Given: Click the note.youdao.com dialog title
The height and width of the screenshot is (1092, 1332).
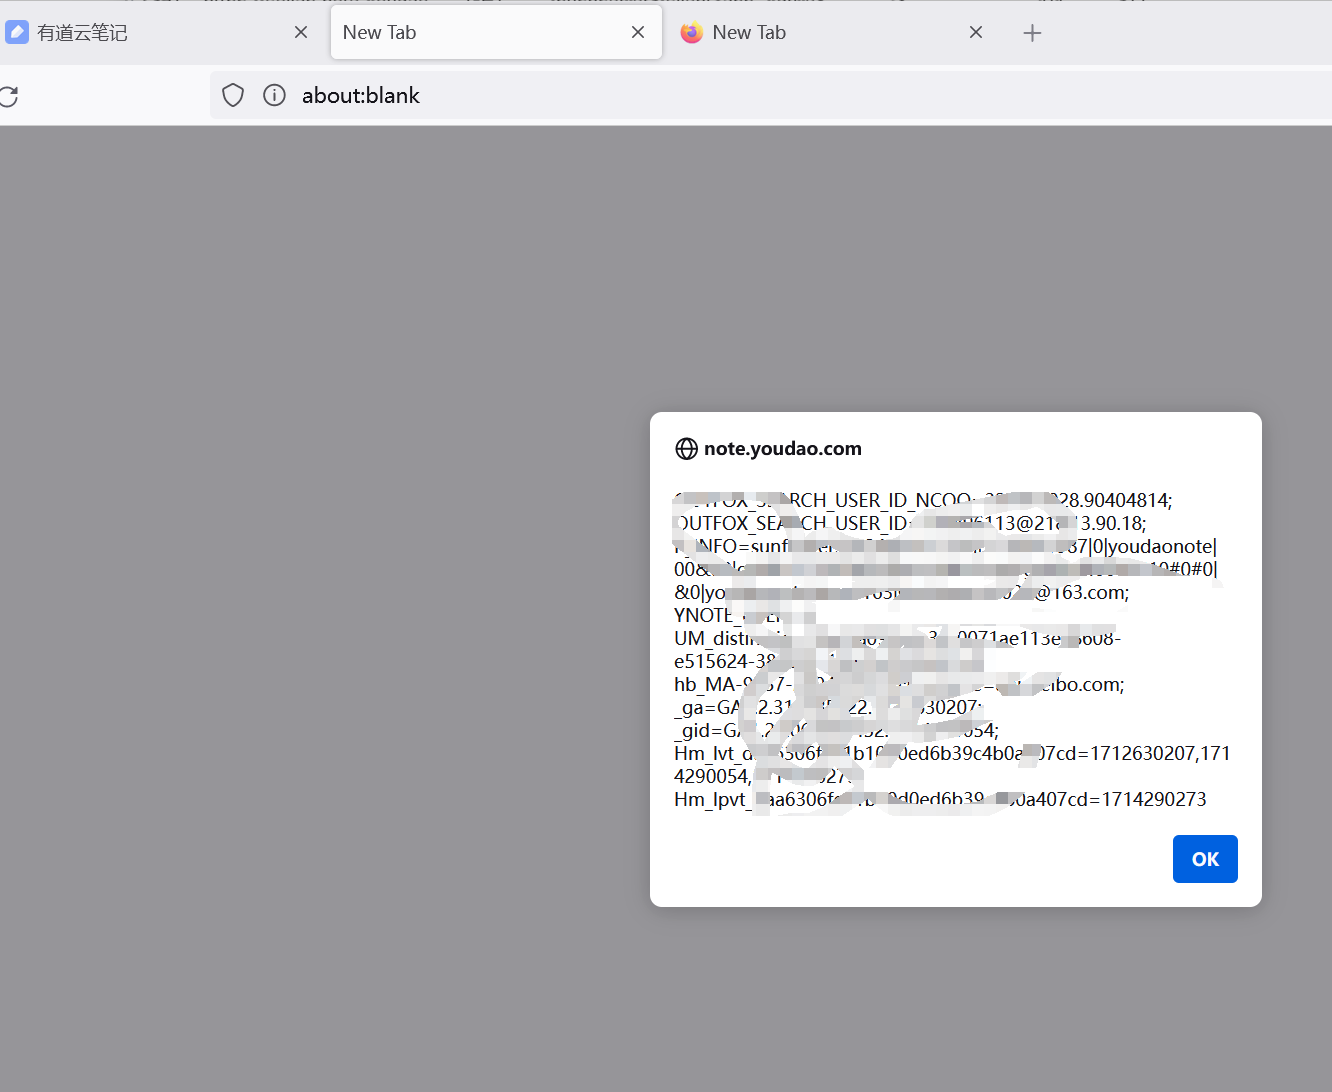Looking at the screenshot, I should tap(783, 449).
